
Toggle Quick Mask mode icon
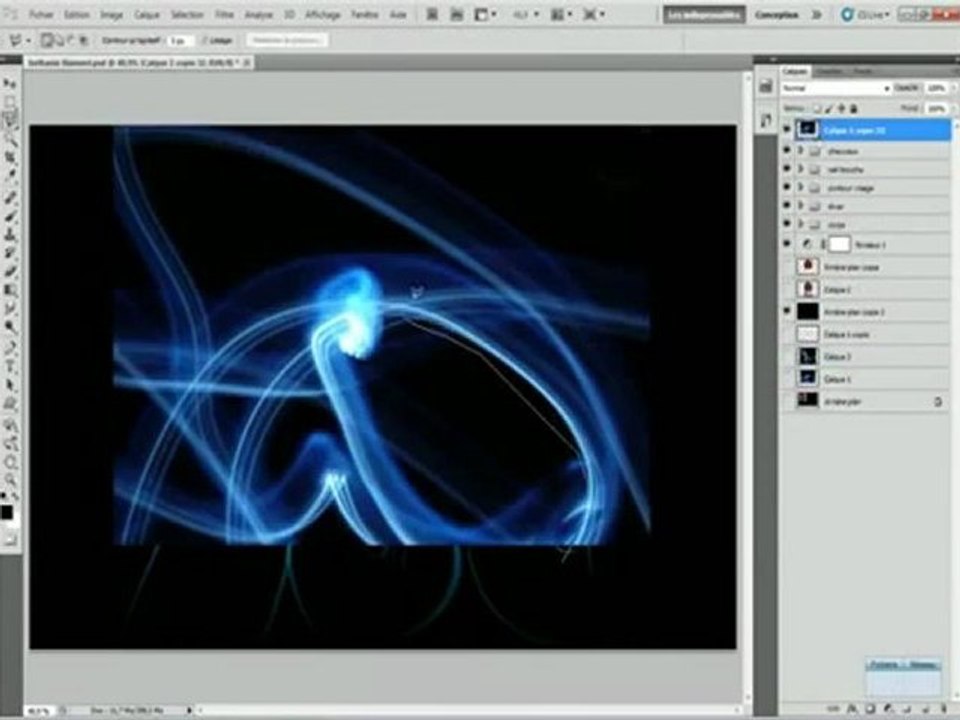click(x=10, y=539)
